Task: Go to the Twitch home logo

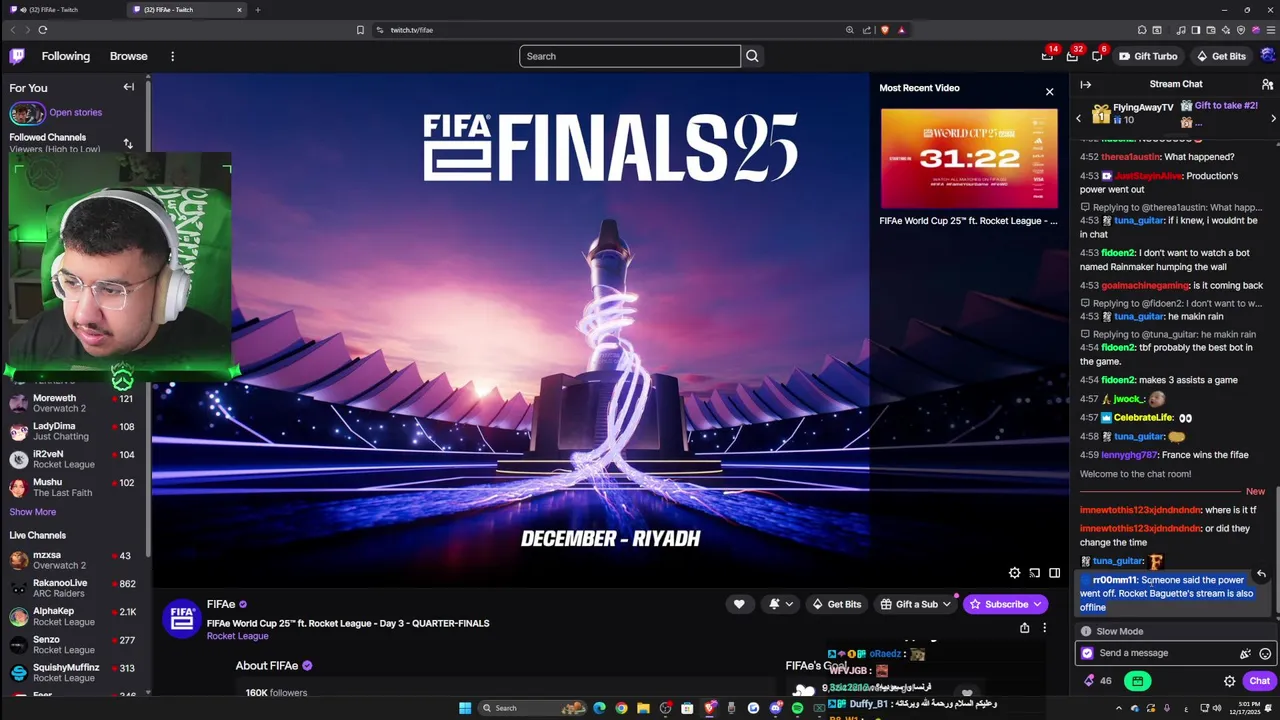Action: click(x=17, y=56)
